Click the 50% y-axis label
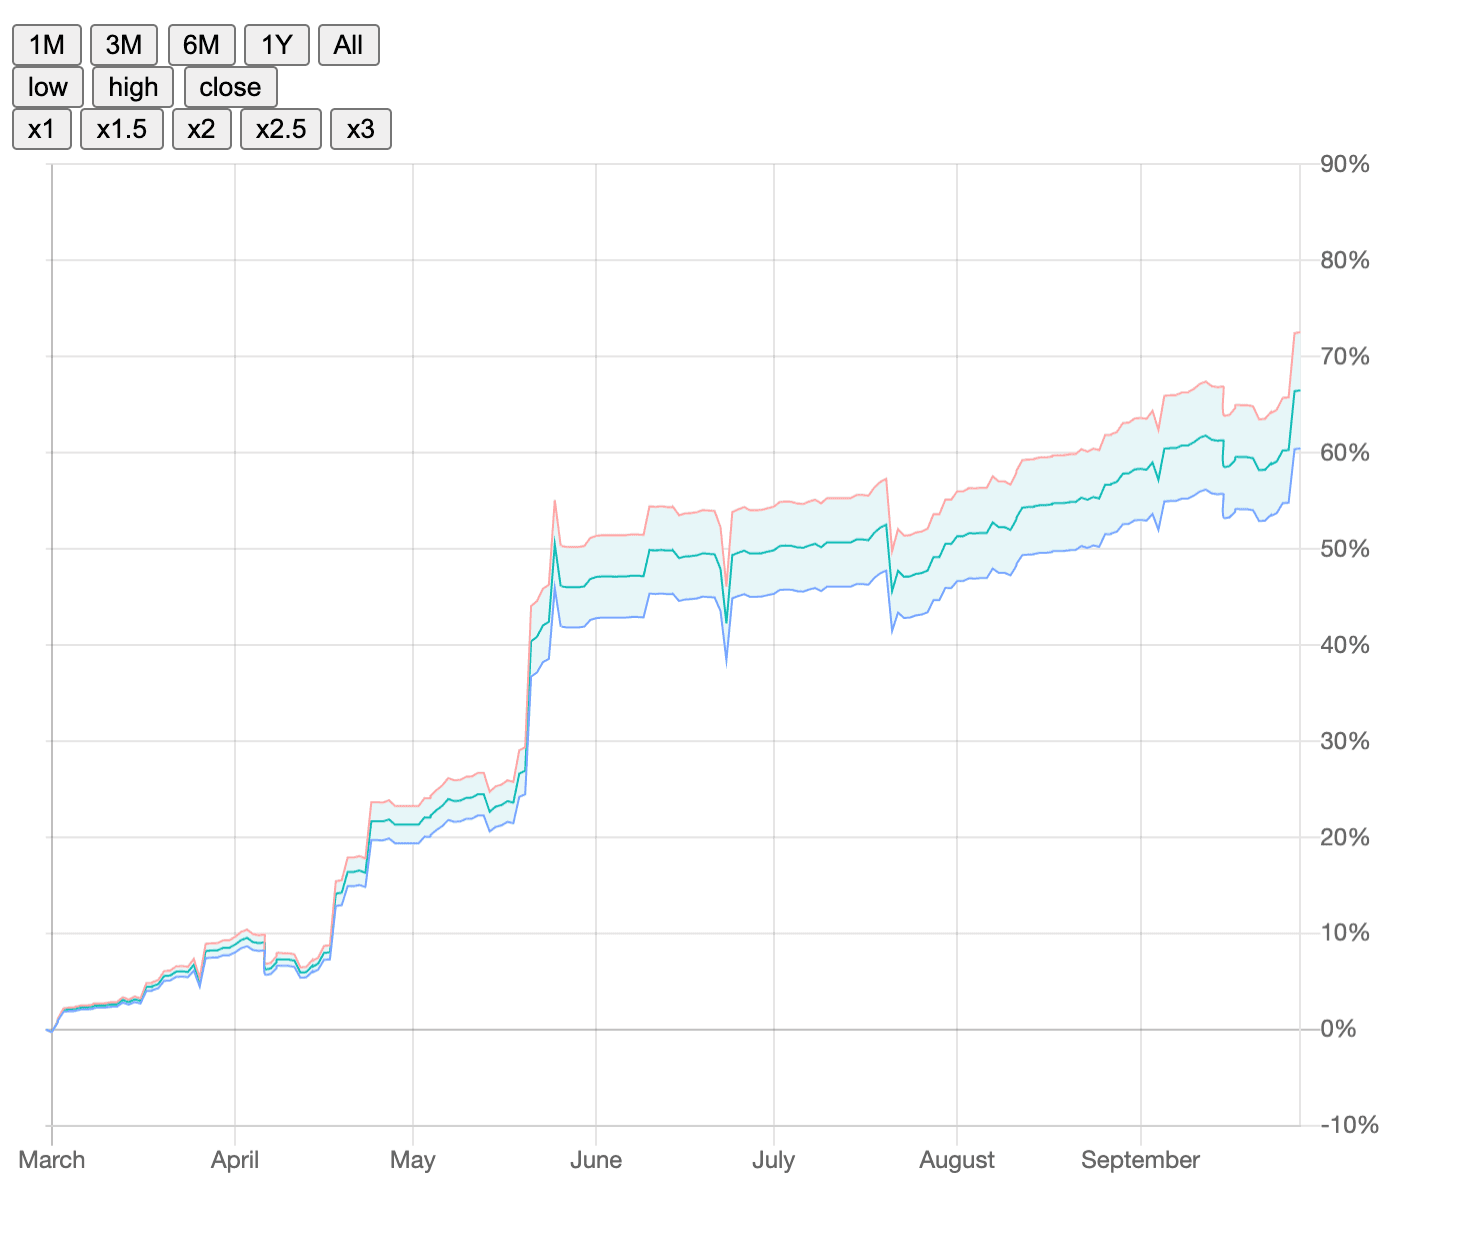This screenshot has width=1458, height=1240. click(1345, 549)
